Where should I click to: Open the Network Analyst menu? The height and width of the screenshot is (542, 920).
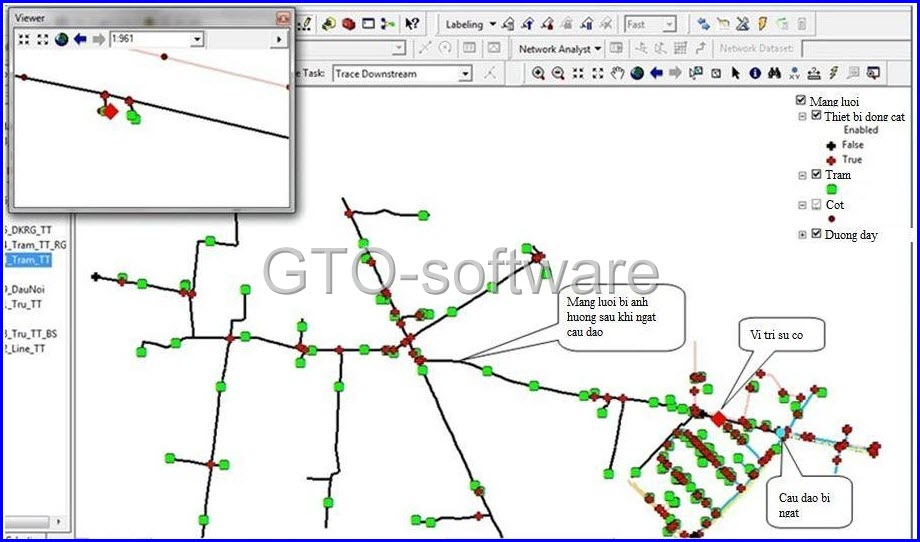560,49
